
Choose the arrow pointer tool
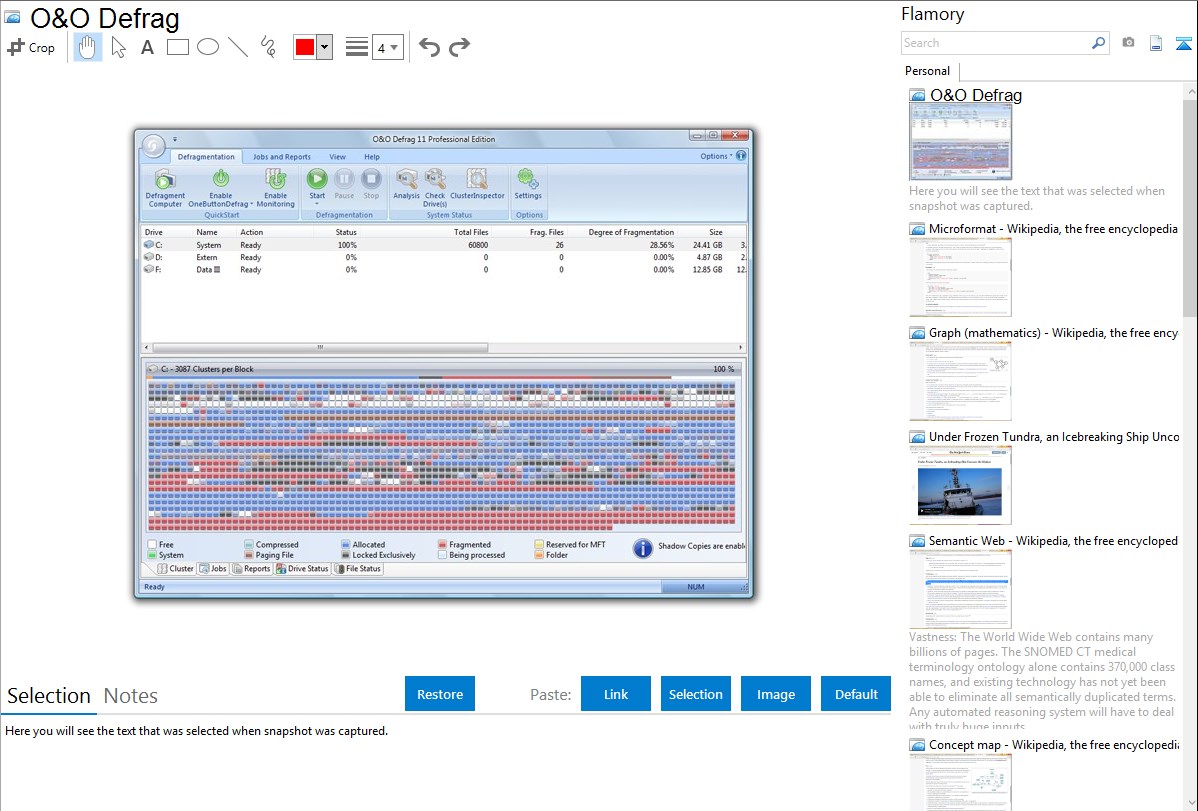tap(118, 47)
